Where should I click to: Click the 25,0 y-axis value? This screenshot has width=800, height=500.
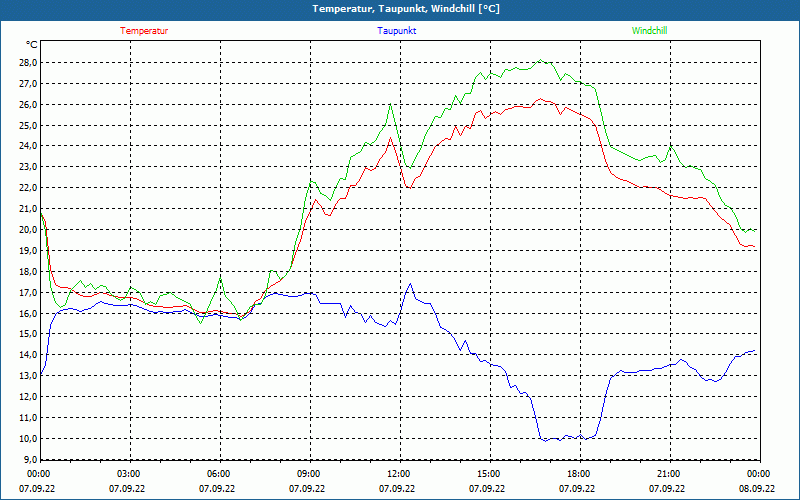[28, 126]
